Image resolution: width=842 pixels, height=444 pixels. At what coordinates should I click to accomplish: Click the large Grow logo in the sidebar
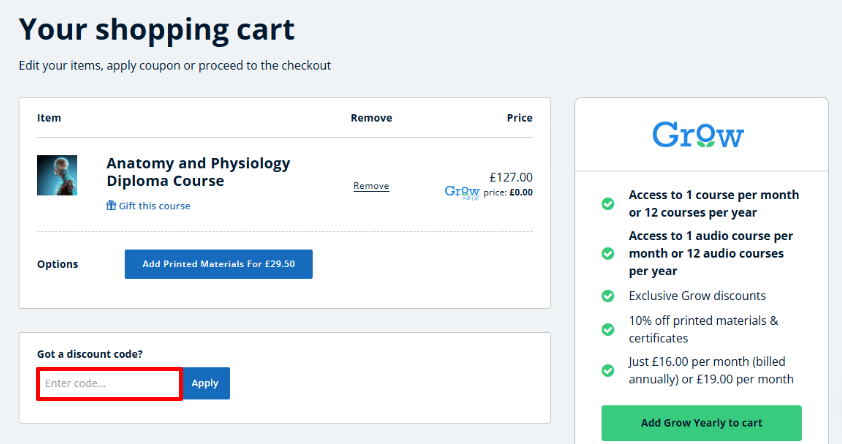point(698,134)
